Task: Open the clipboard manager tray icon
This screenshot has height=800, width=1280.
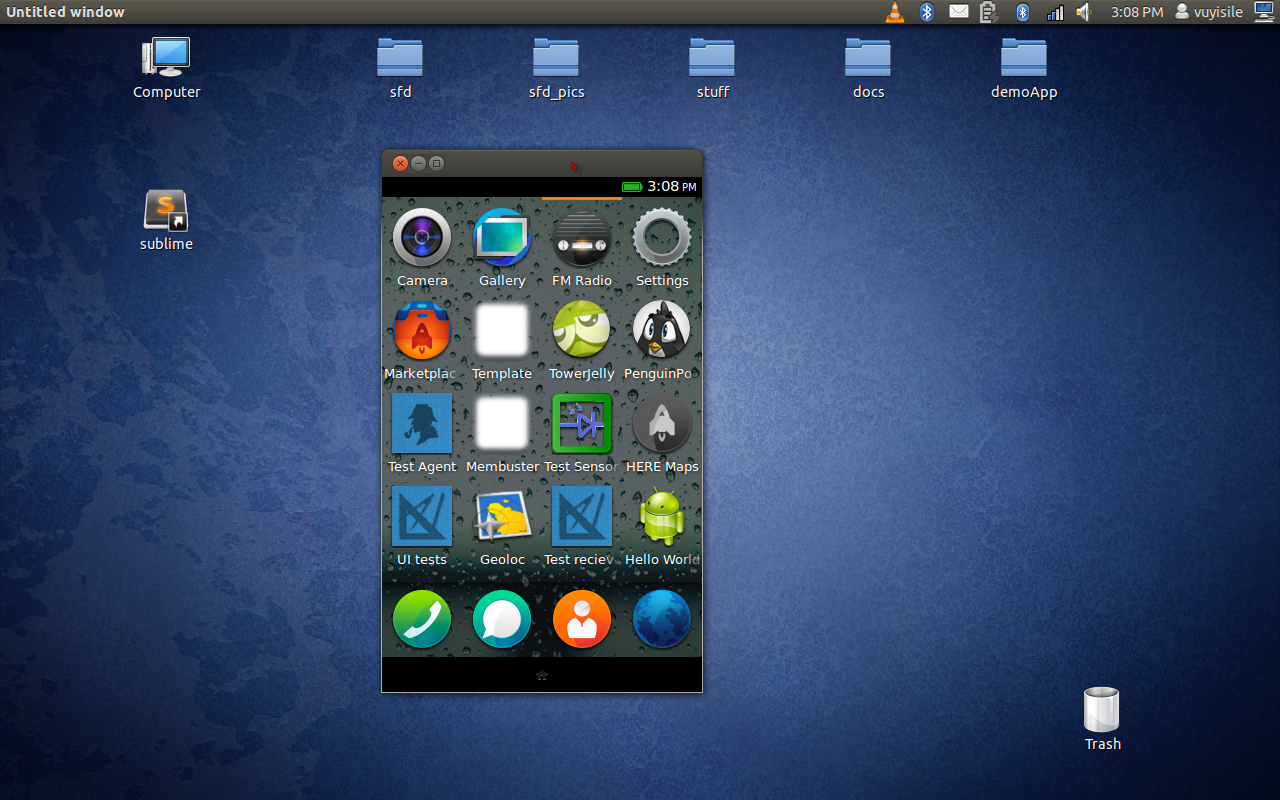Action: coord(989,12)
